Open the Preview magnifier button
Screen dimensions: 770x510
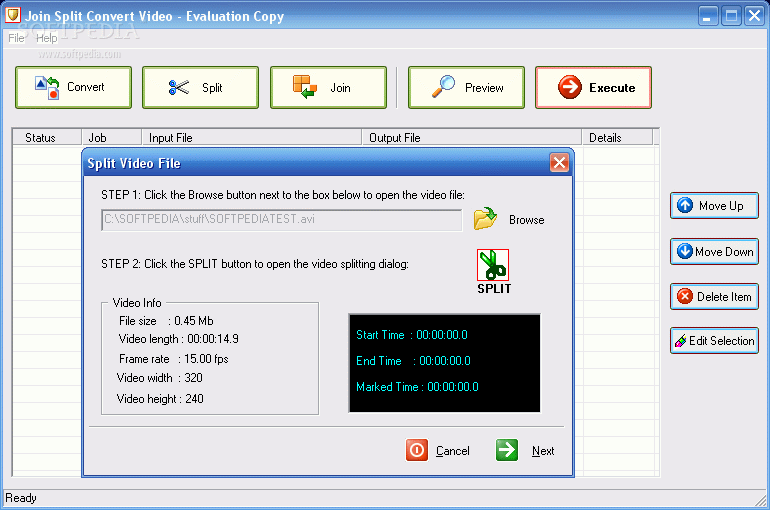pos(466,87)
